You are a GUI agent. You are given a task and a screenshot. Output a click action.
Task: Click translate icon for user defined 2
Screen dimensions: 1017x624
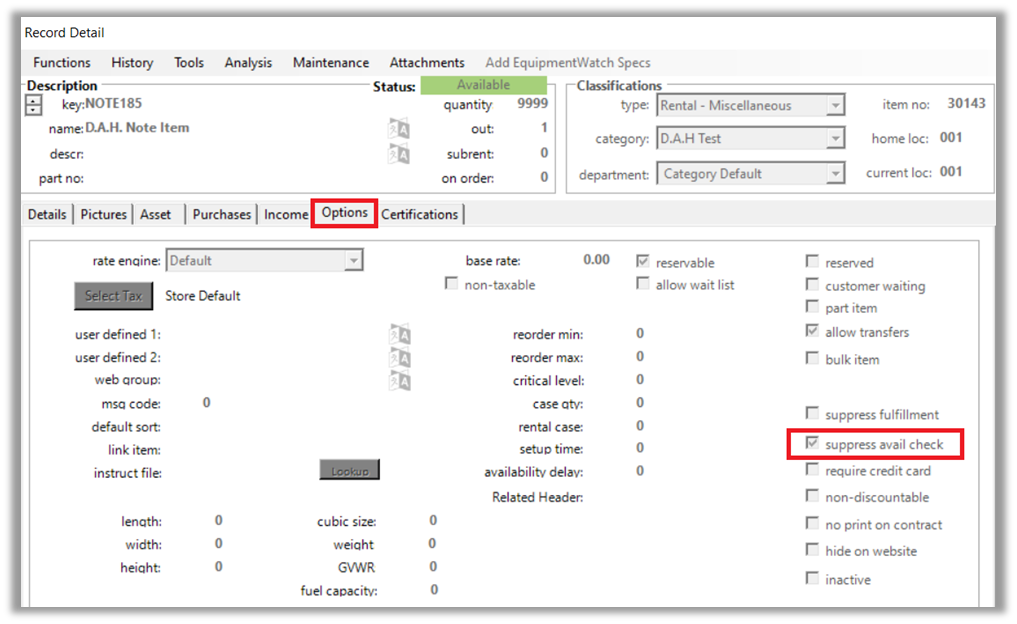(399, 358)
